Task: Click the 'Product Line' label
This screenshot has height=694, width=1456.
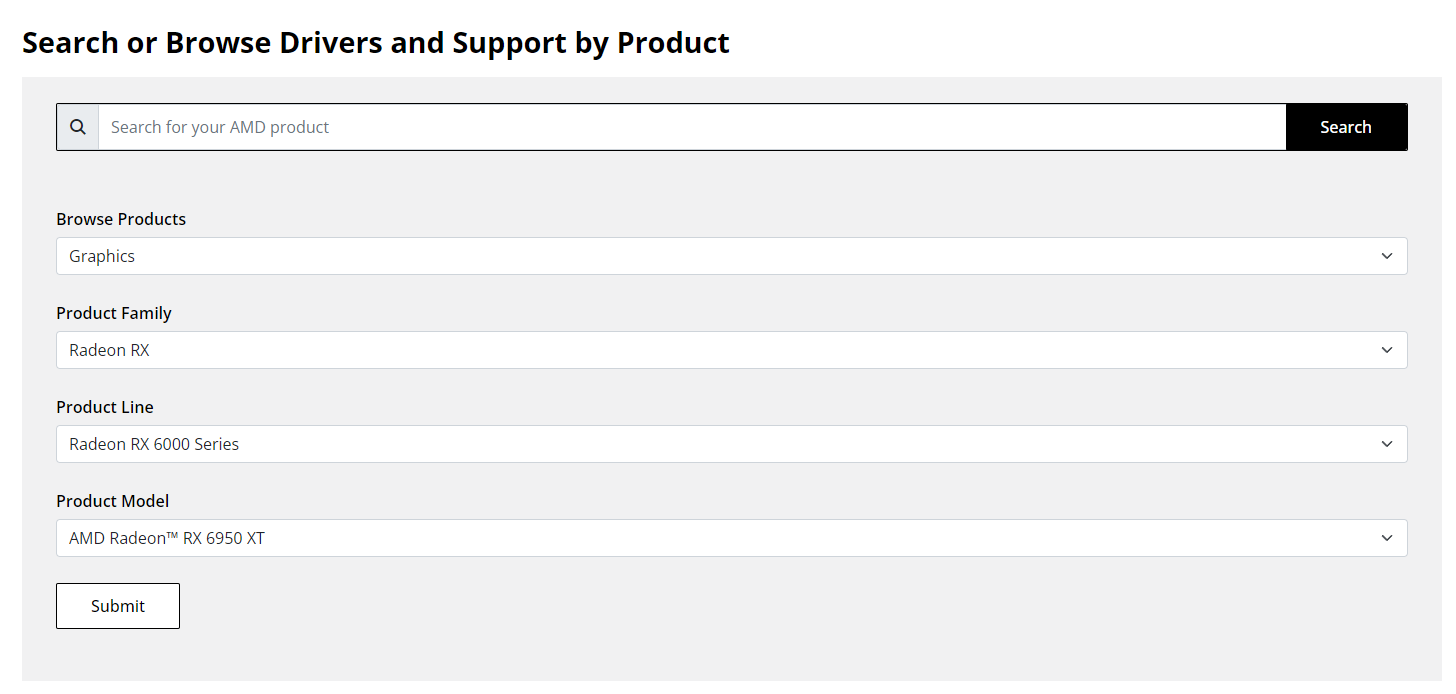Action: point(105,407)
